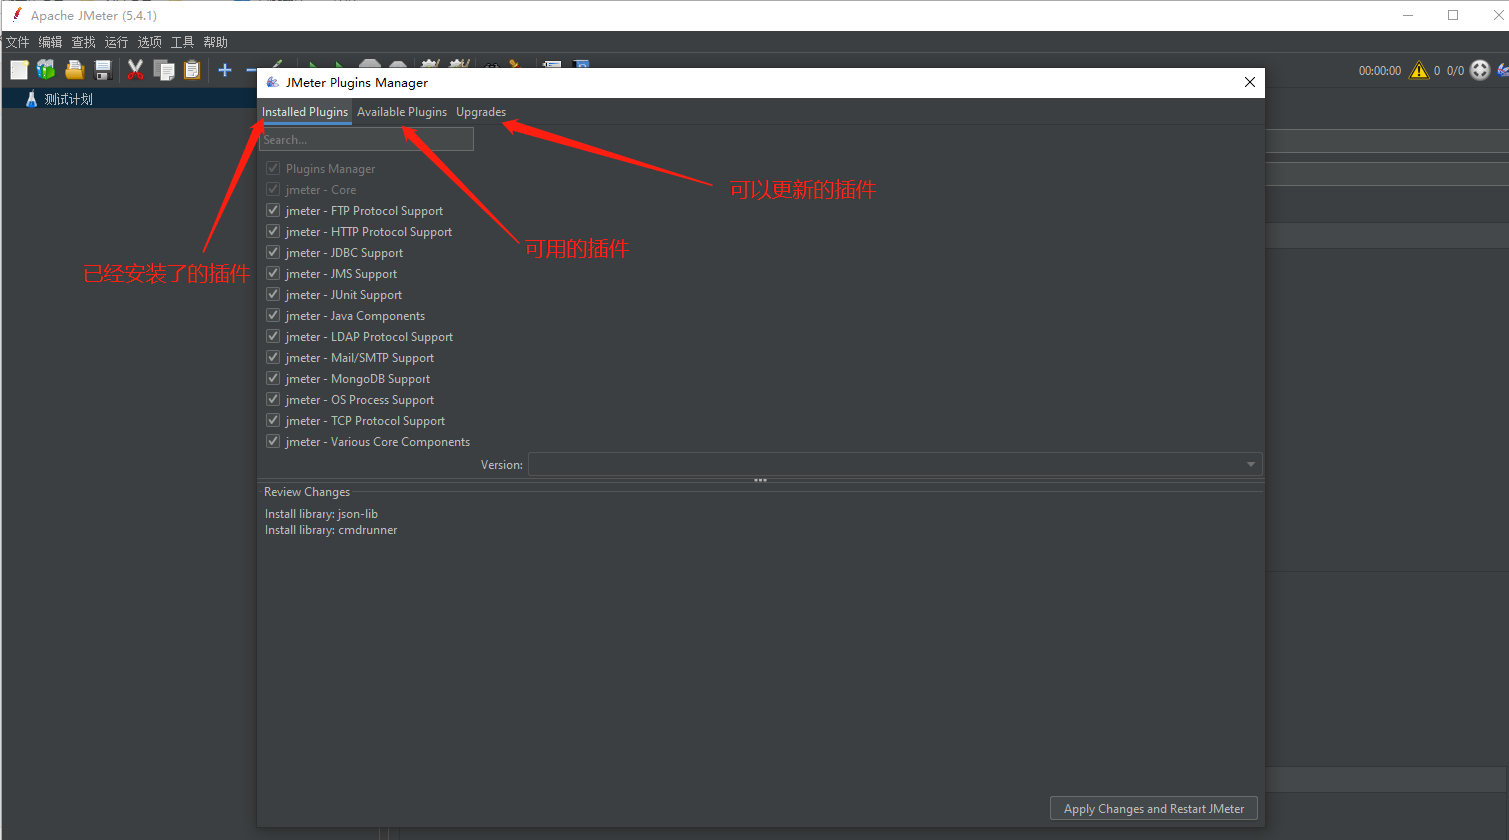This screenshot has height=840, width=1509.
Task: Click the 'Install library: cmdrunner' line
Action: click(x=331, y=530)
